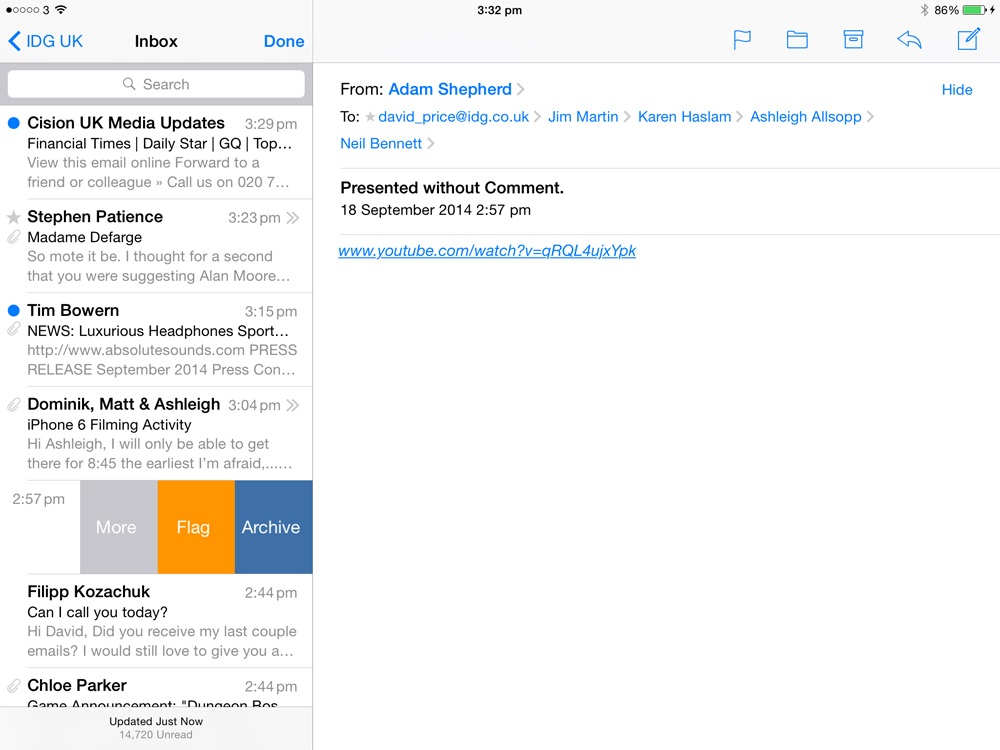Tap the Wi-Fi status icon

coord(61,10)
